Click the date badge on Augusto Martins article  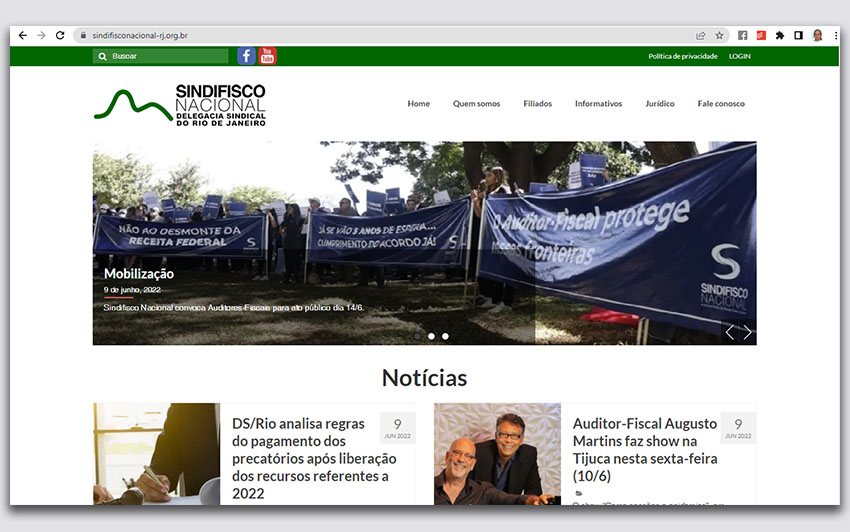tap(738, 428)
